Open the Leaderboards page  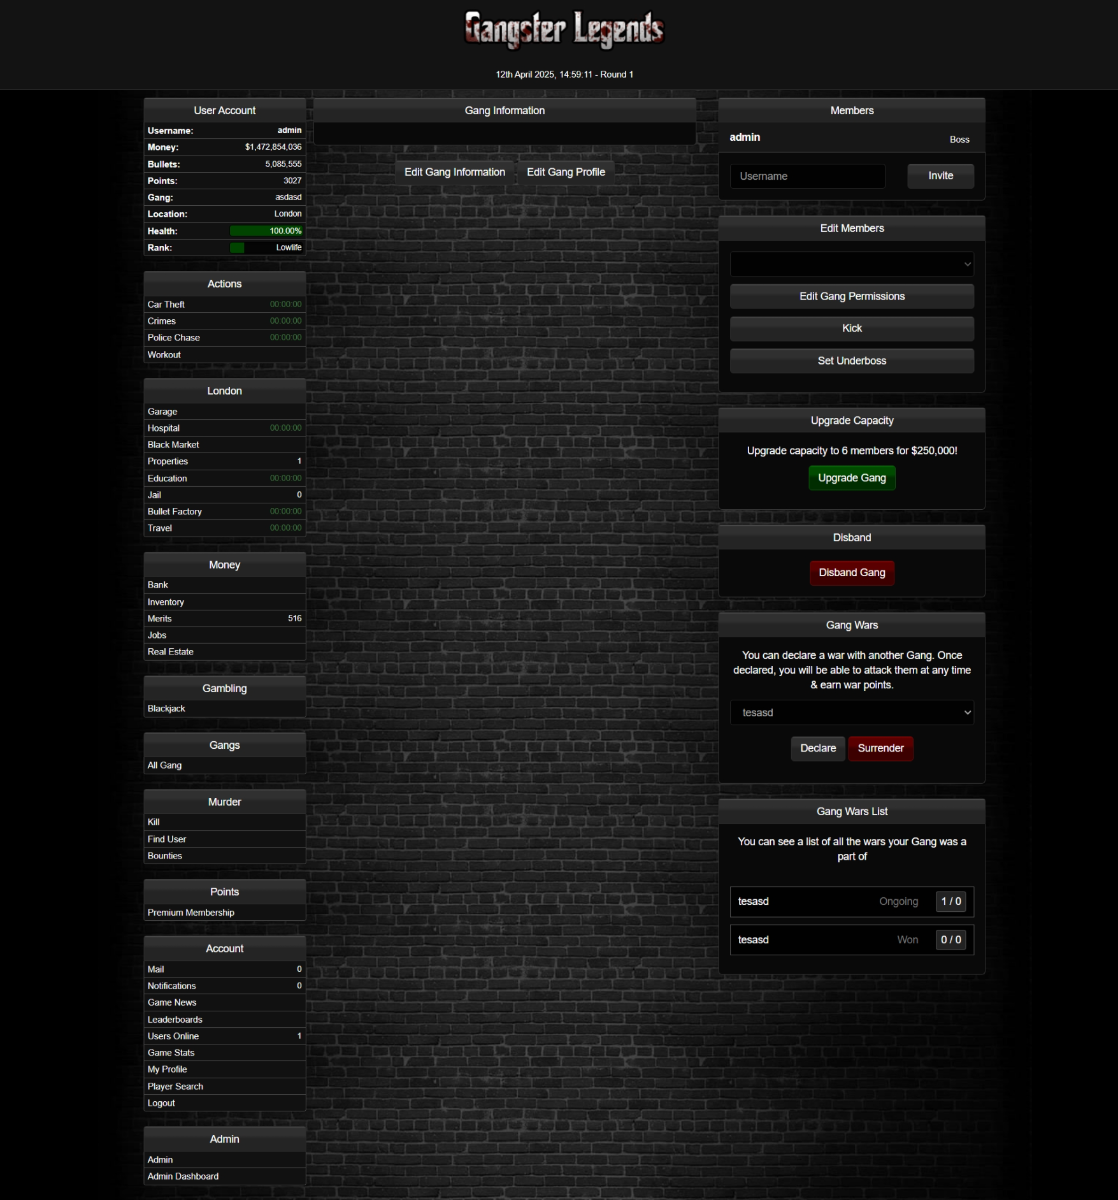coord(175,1020)
